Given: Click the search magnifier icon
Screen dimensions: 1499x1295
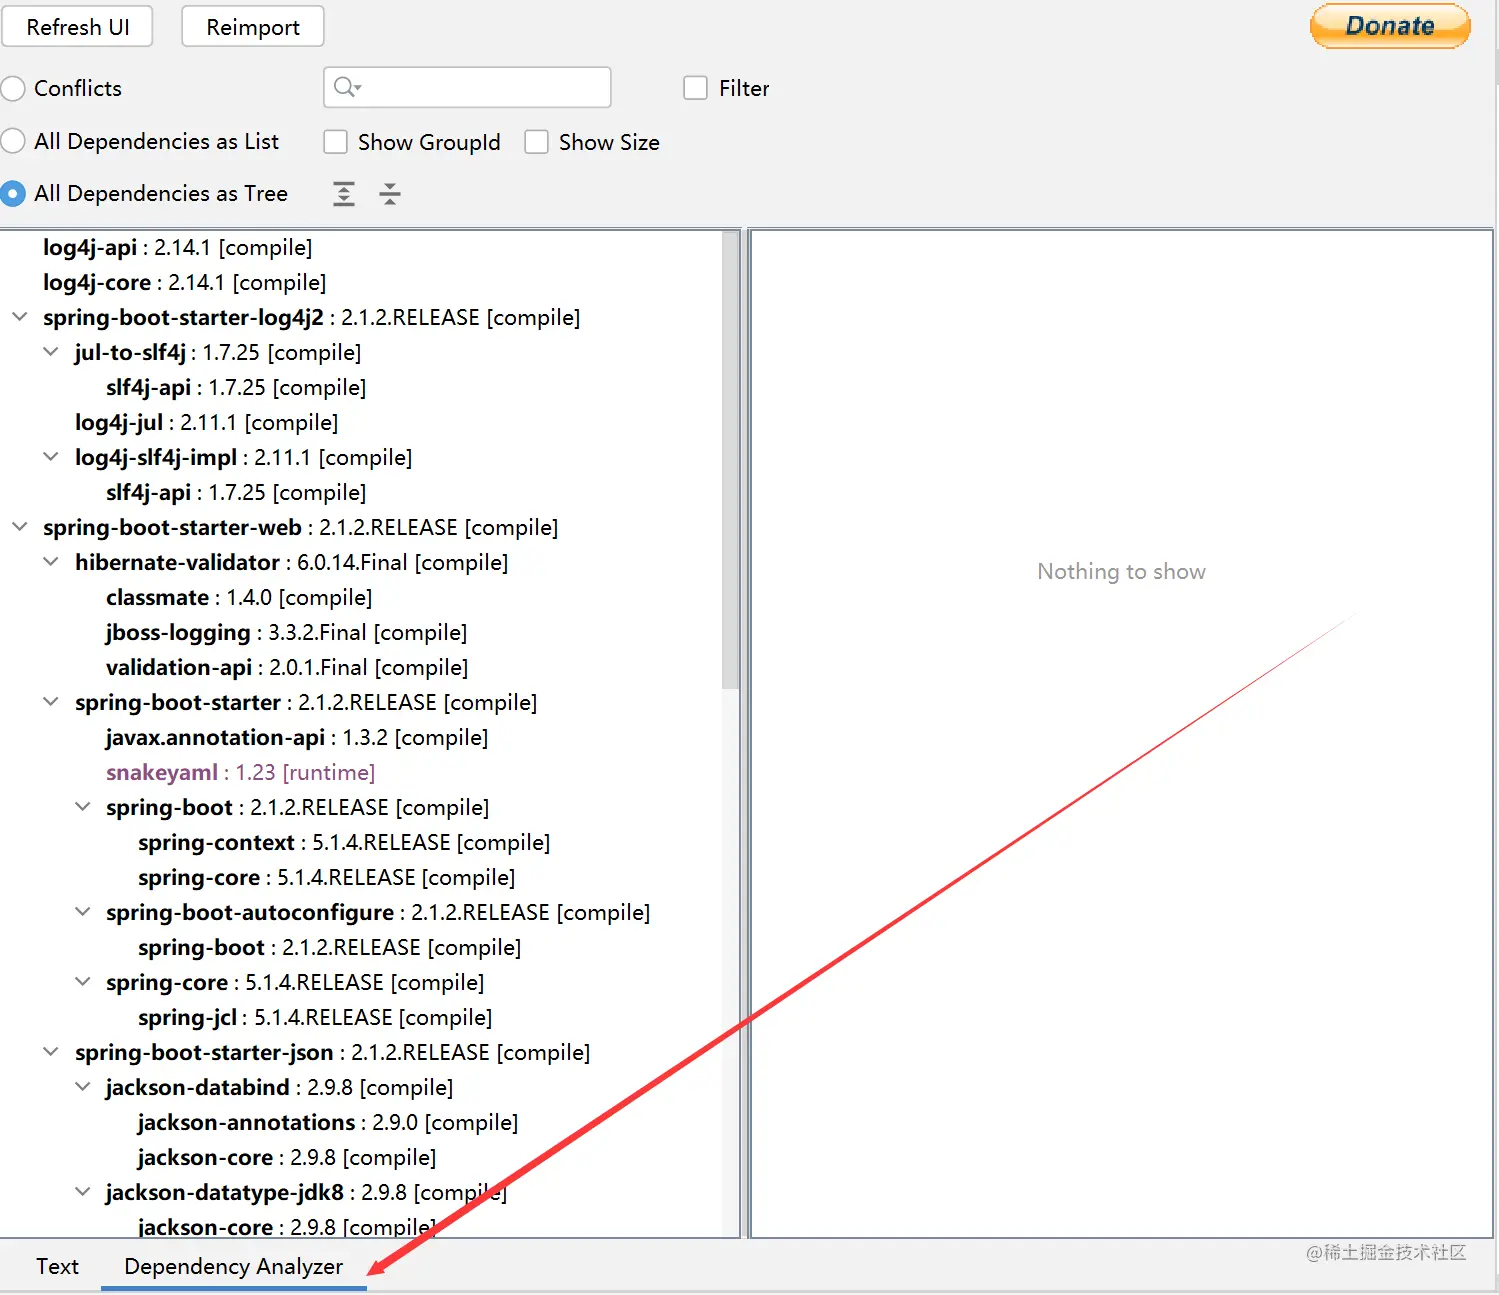Looking at the screenshot, I should (x=346, y=87).
